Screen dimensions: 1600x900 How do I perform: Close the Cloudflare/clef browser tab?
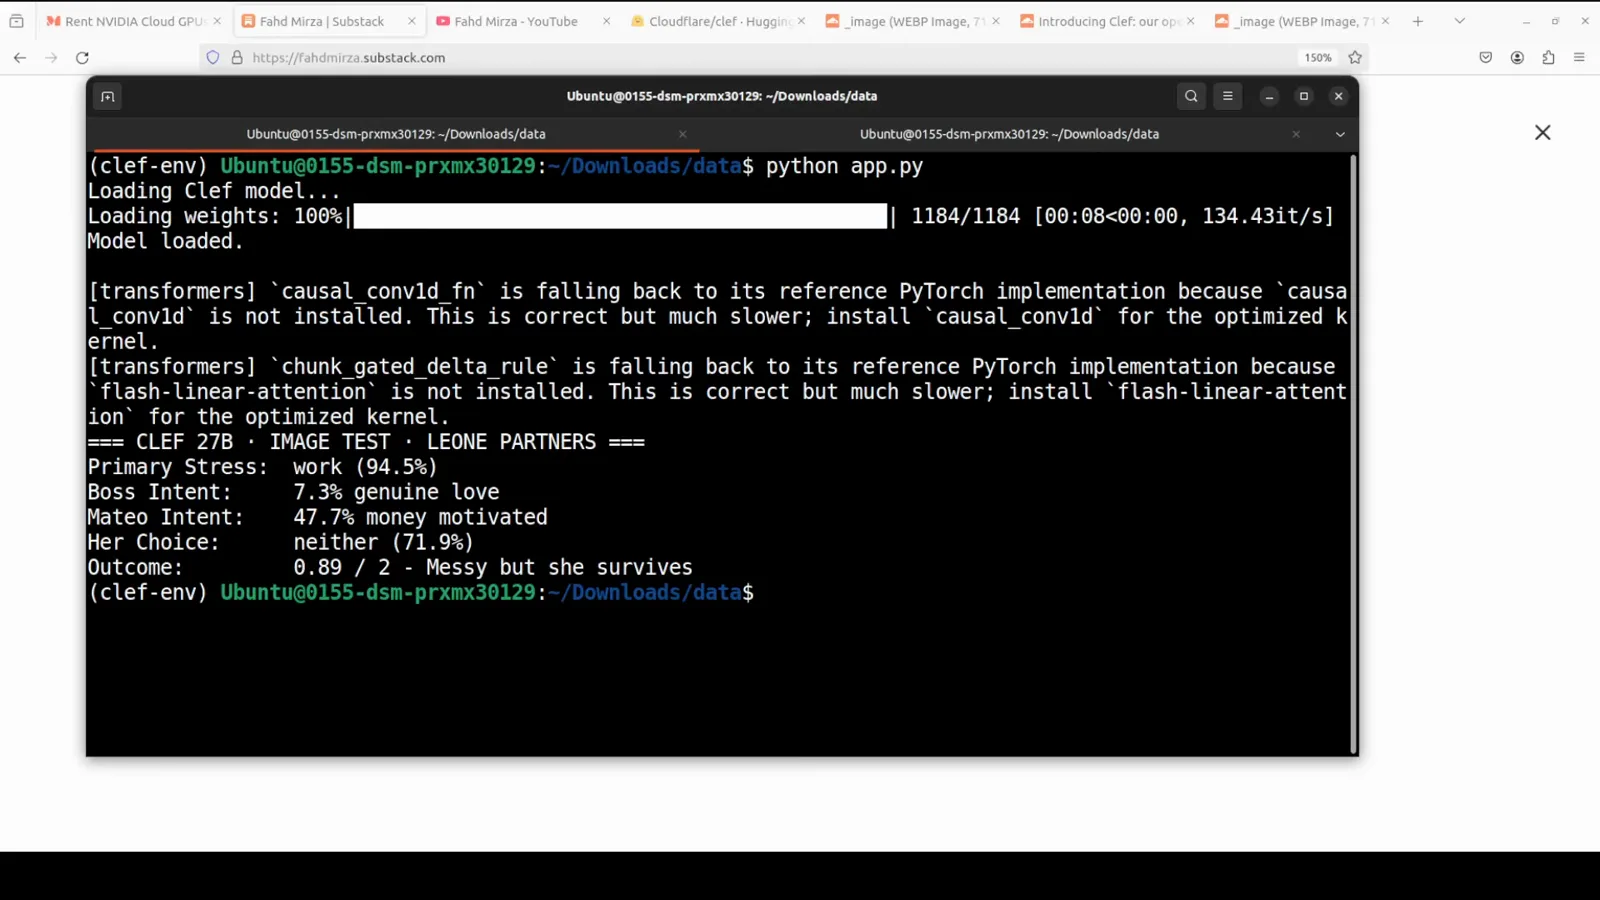tap(801, 21)
